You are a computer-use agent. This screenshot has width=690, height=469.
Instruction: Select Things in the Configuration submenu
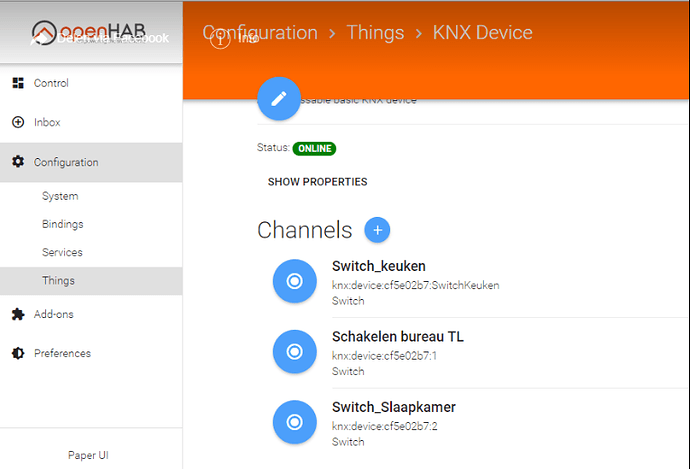(58, 281)
